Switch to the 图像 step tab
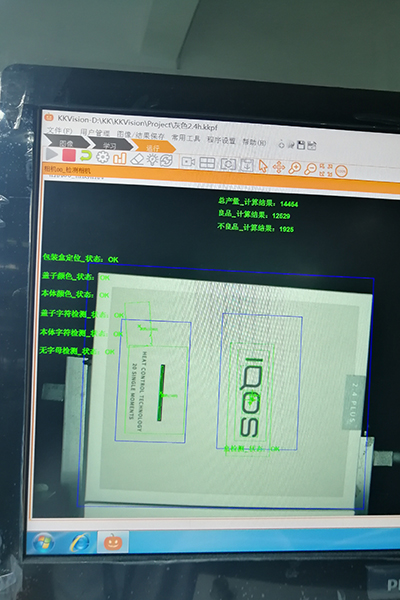 point(66,143)
